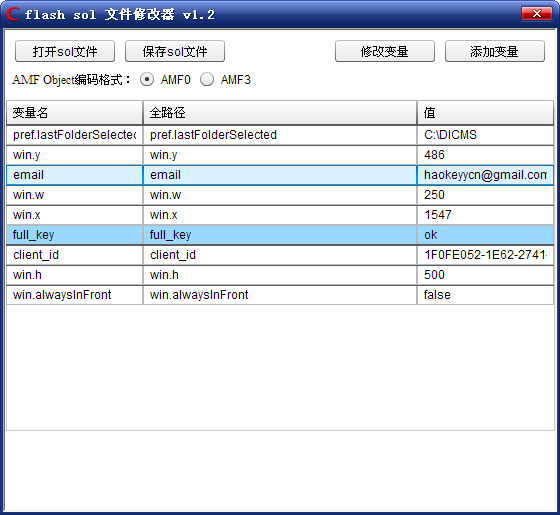This screenshot has width=560, height=515.
Task: Click the 打开sol文件 button
Action: (65, 51)
